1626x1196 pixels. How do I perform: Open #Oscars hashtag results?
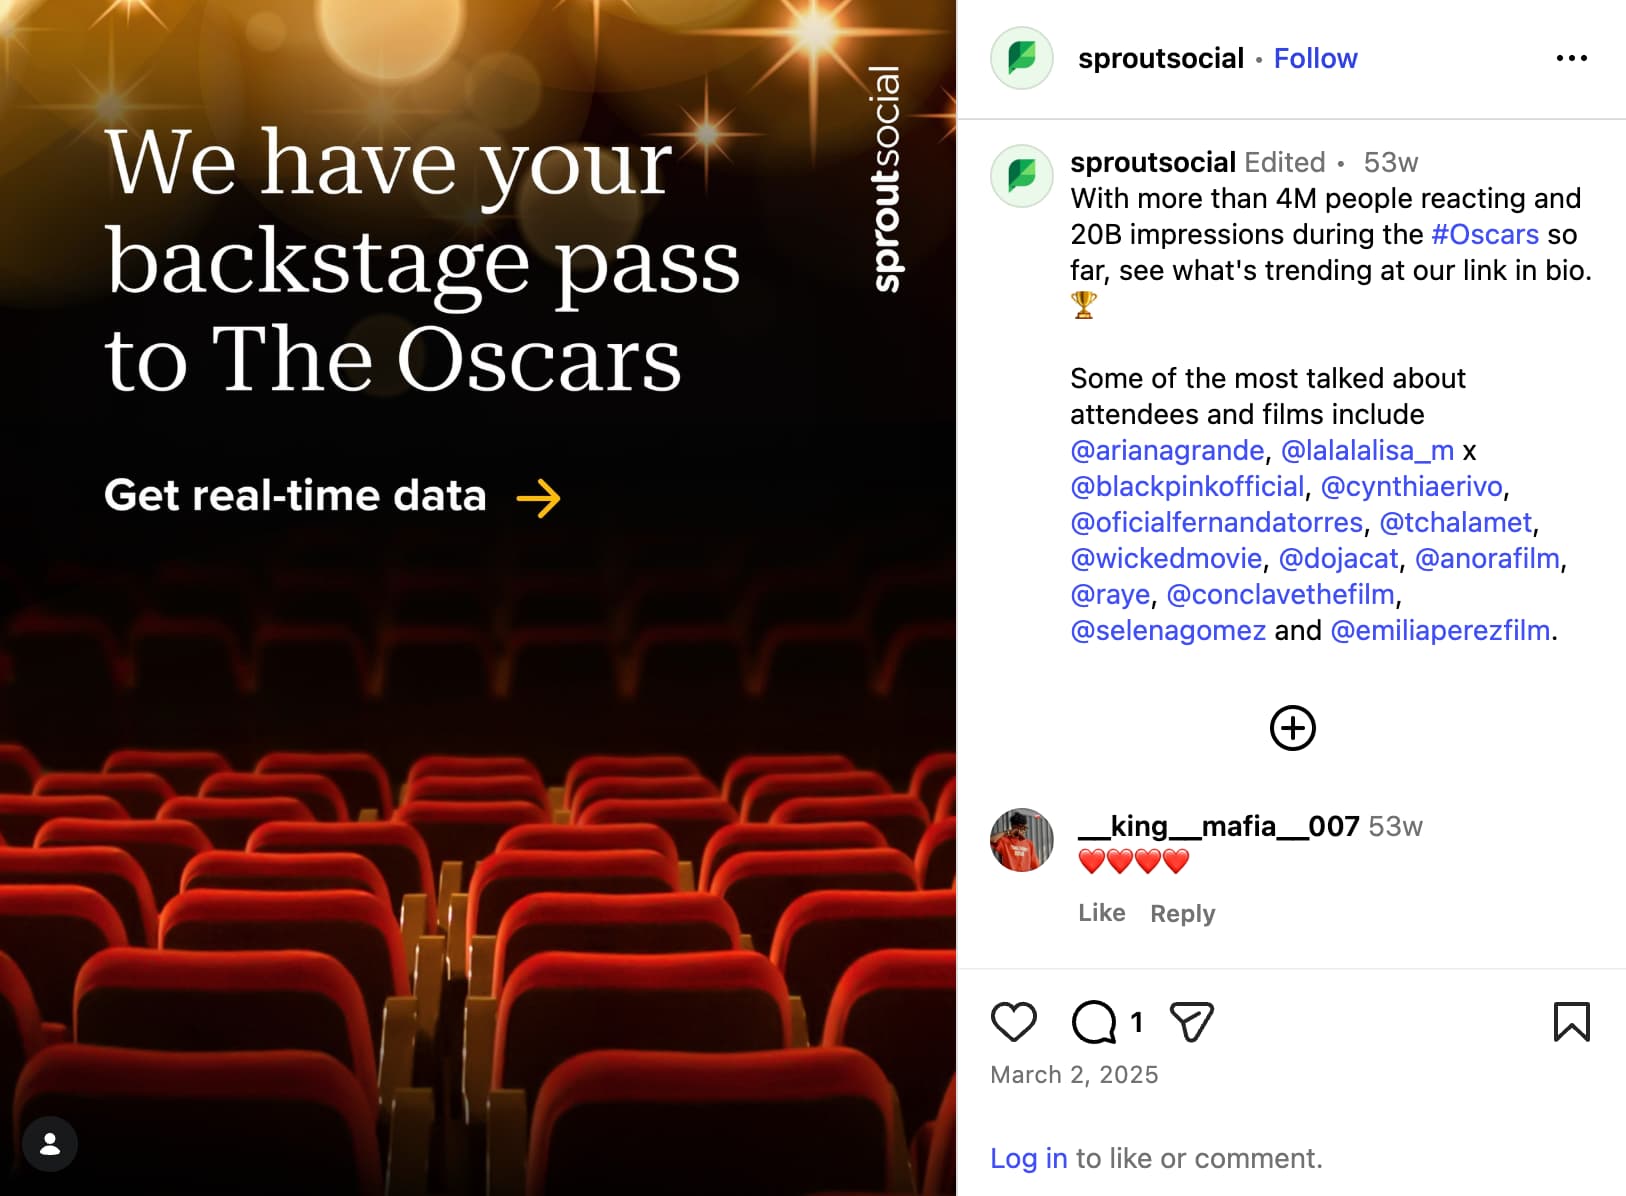1486,234
